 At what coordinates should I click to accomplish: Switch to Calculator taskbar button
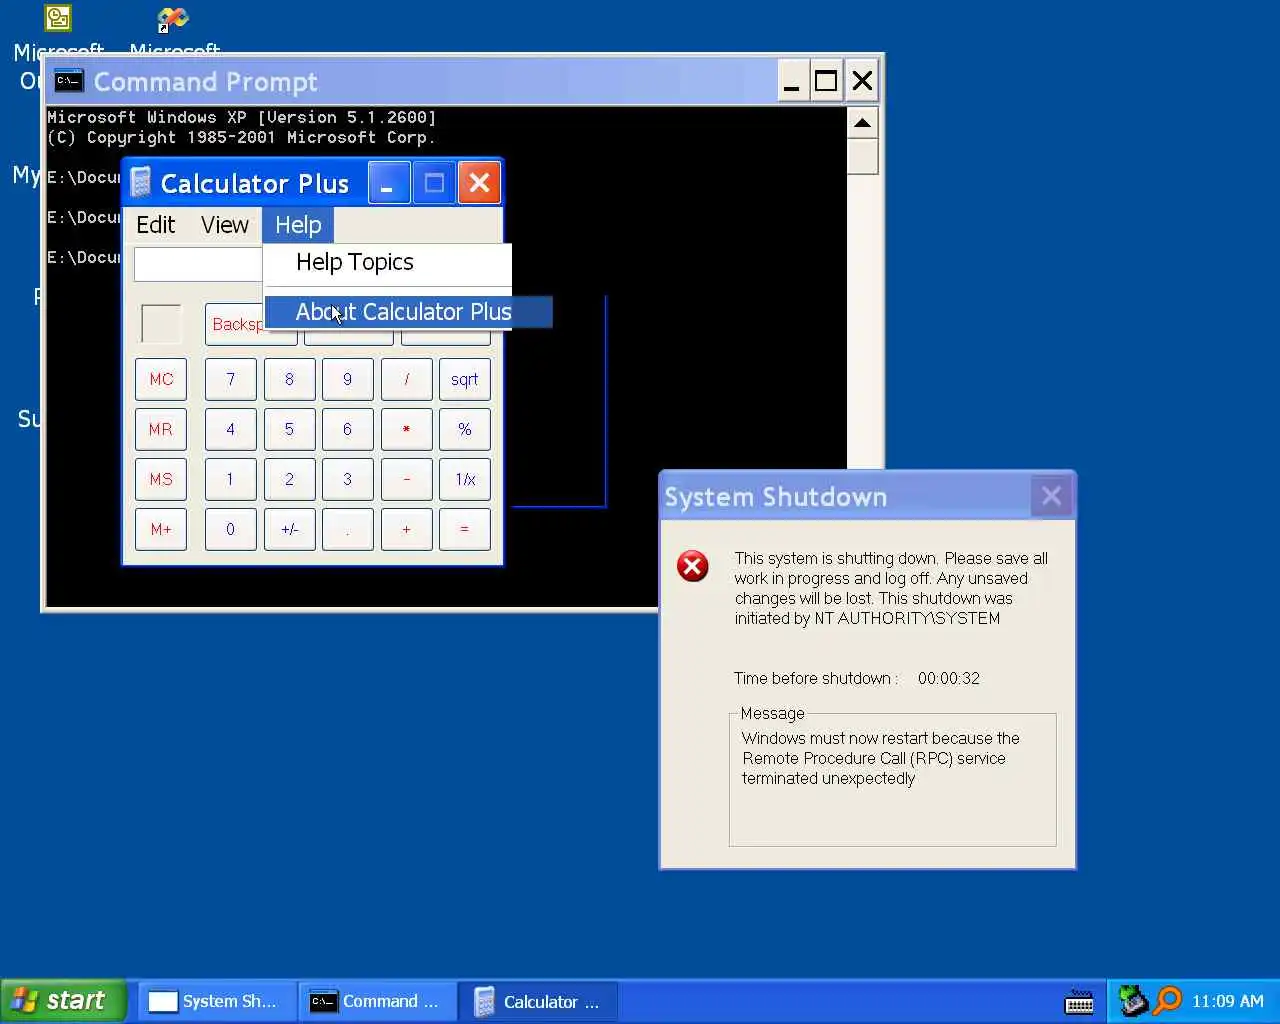[x=537, y=1001]
